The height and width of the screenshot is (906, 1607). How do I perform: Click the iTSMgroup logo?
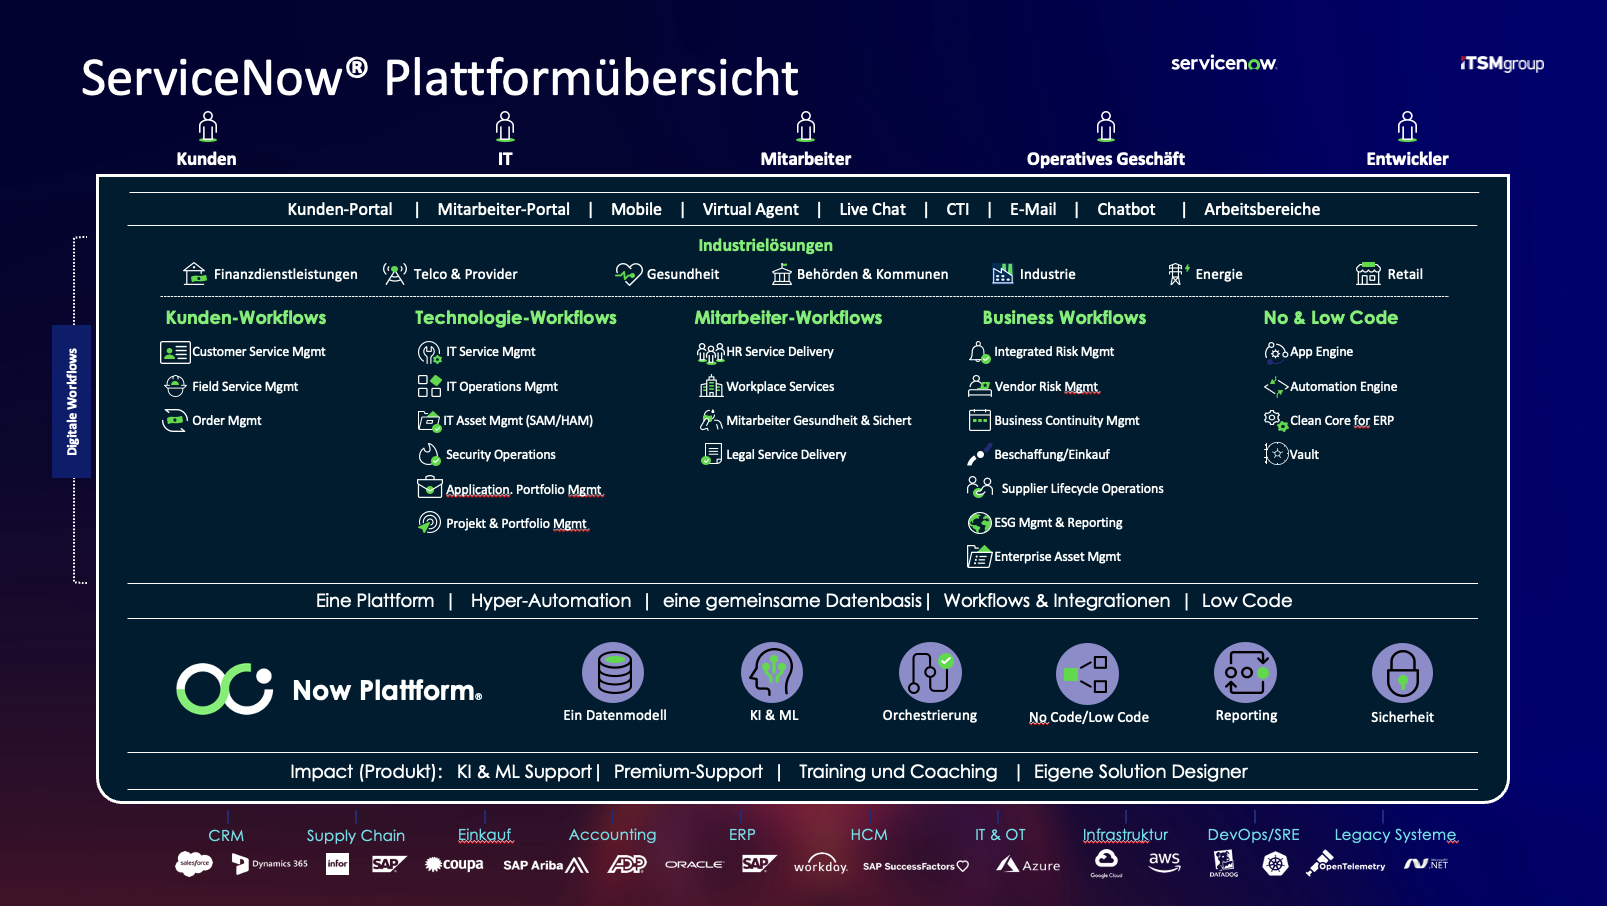(1502, 63)
